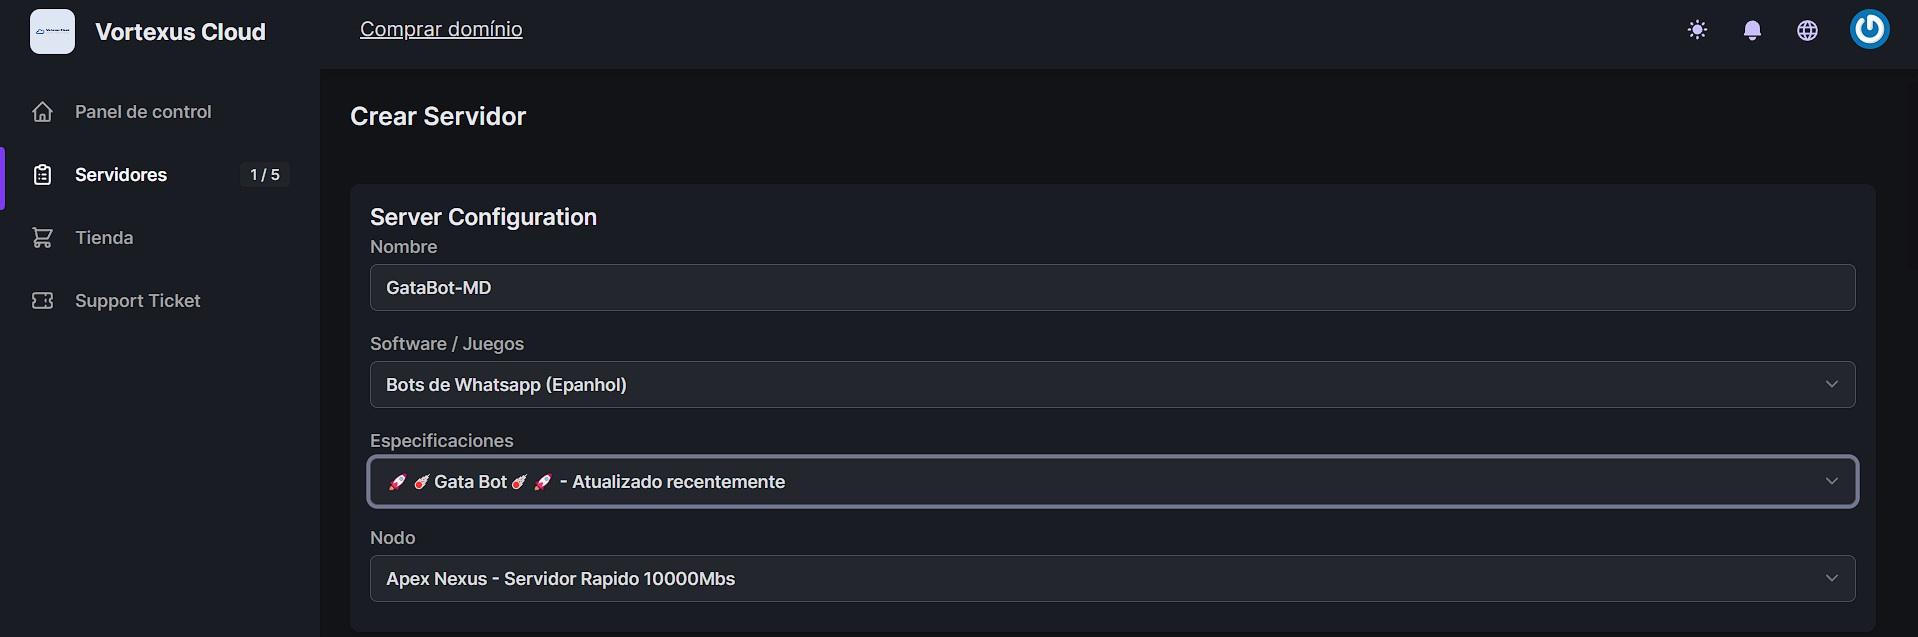Click the Vortexus Cloud brand title
Image resolution: width=1918 pixels, height=637 pixels.
pyautogui.click(x=180, y=32)
